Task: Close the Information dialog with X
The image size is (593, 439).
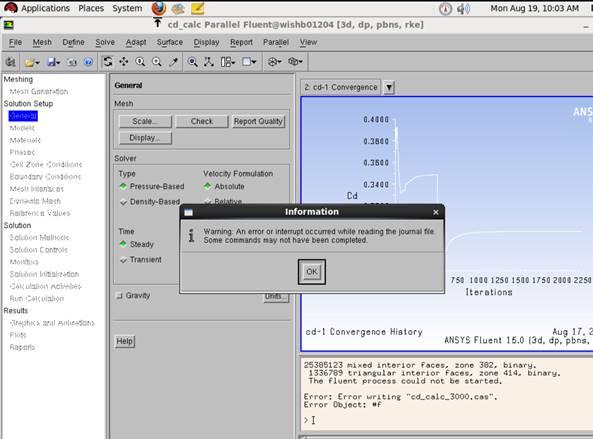Action: (x=436, y=212)
